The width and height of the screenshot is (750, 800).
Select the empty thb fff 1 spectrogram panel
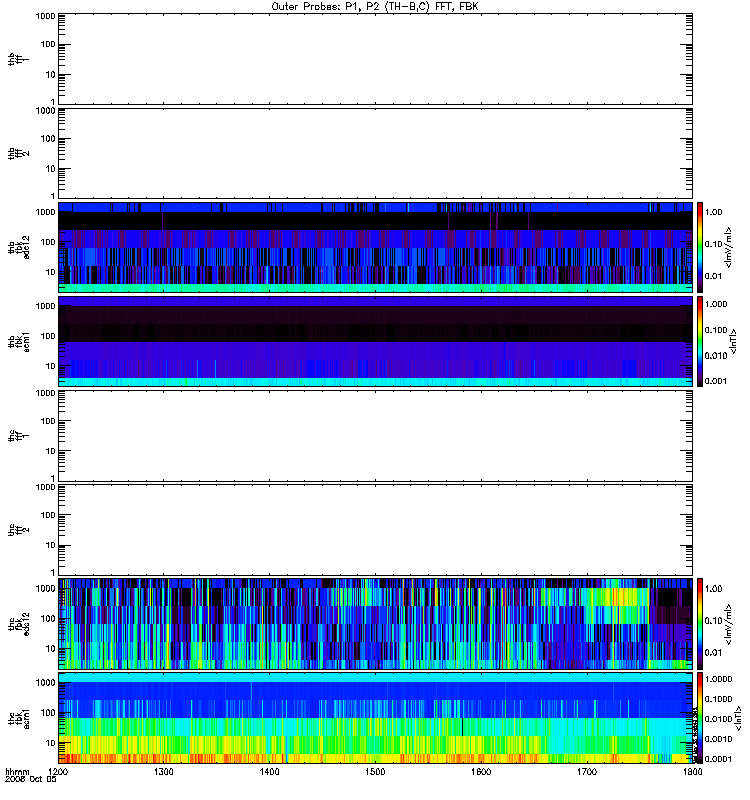click(x=375, y=59)
